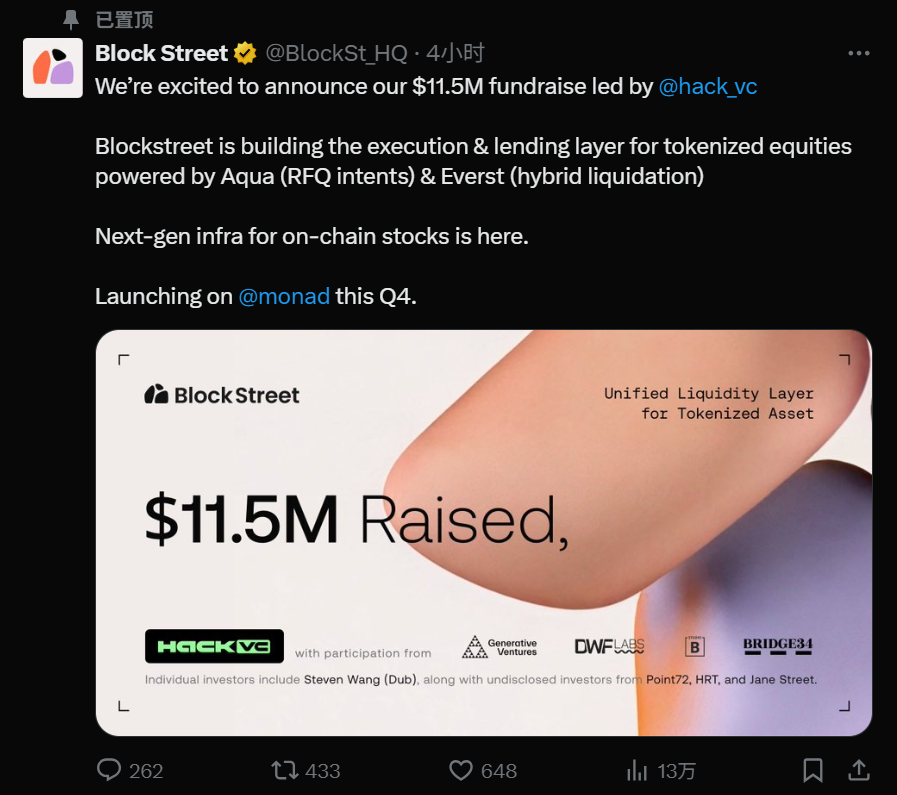Repost this tweet using retweet icon
The image size is (897, 795).
click(285, 770)
